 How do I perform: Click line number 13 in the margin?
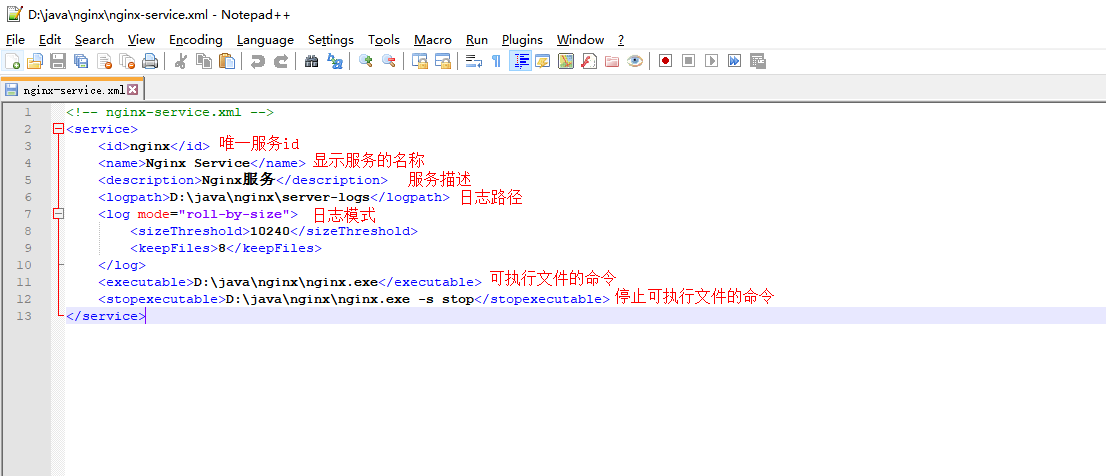[x=24, y=316]
